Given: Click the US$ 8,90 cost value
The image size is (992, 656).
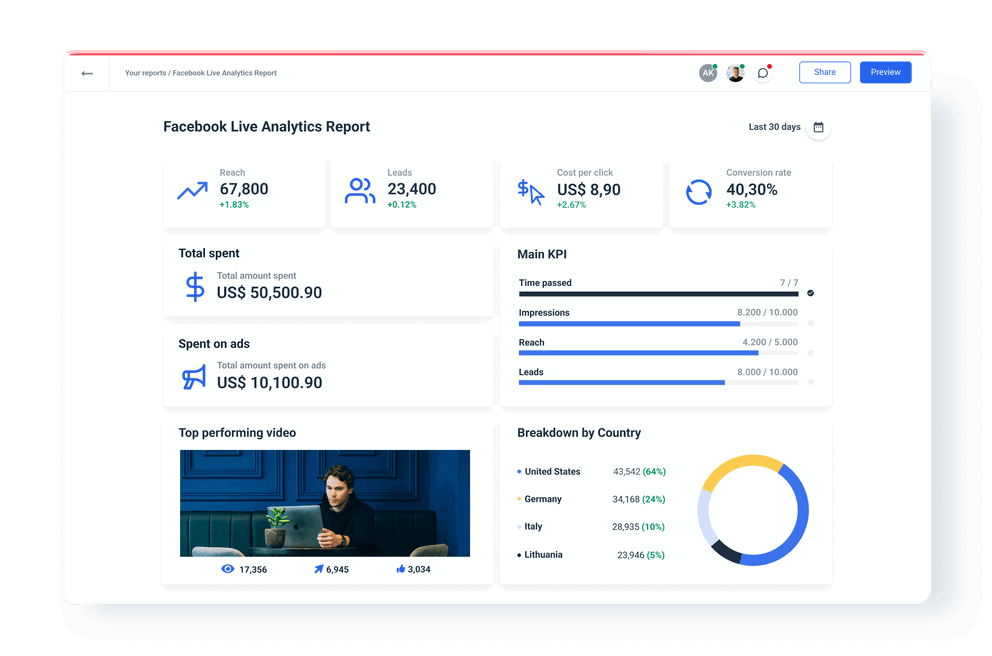Looking at the screenshot, I should (588, 190).
